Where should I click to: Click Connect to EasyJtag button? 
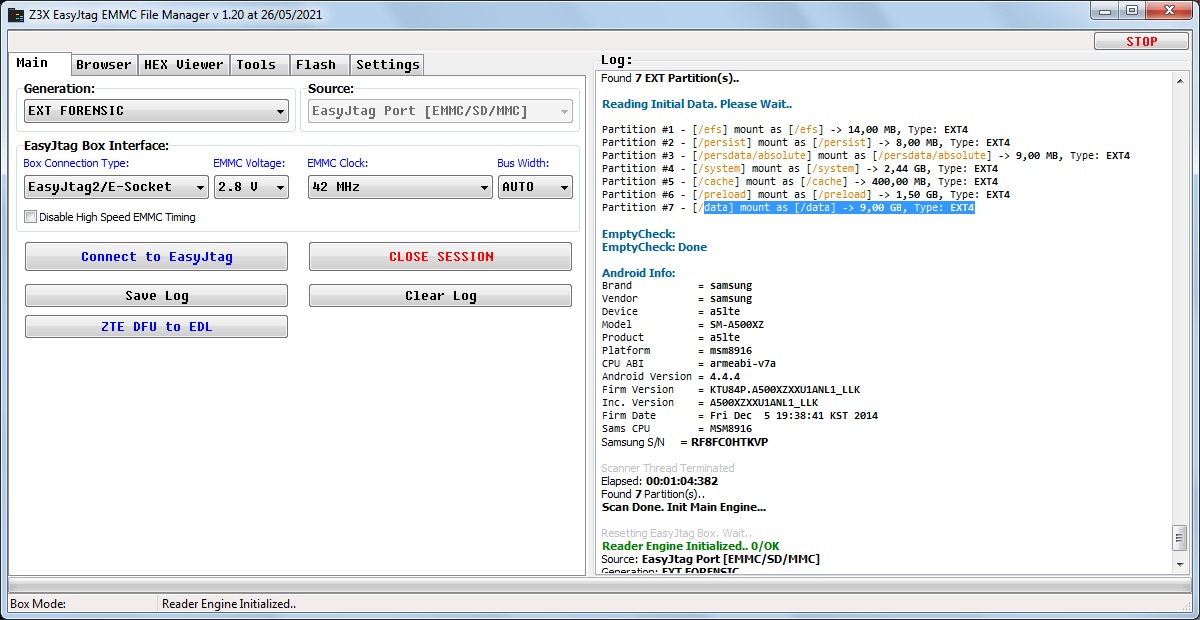point(156,257)
